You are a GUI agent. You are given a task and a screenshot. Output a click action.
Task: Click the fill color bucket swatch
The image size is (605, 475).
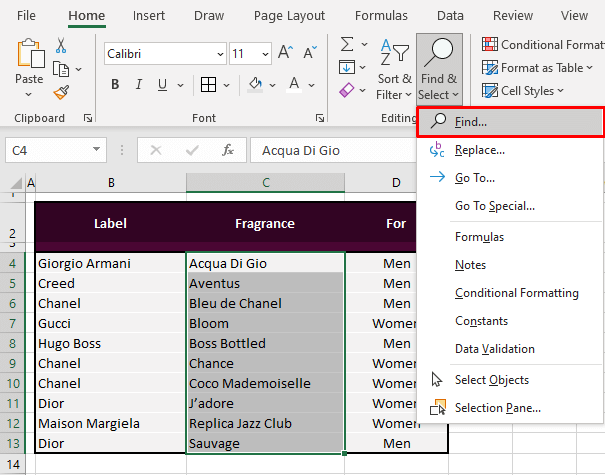coord(256,85)
